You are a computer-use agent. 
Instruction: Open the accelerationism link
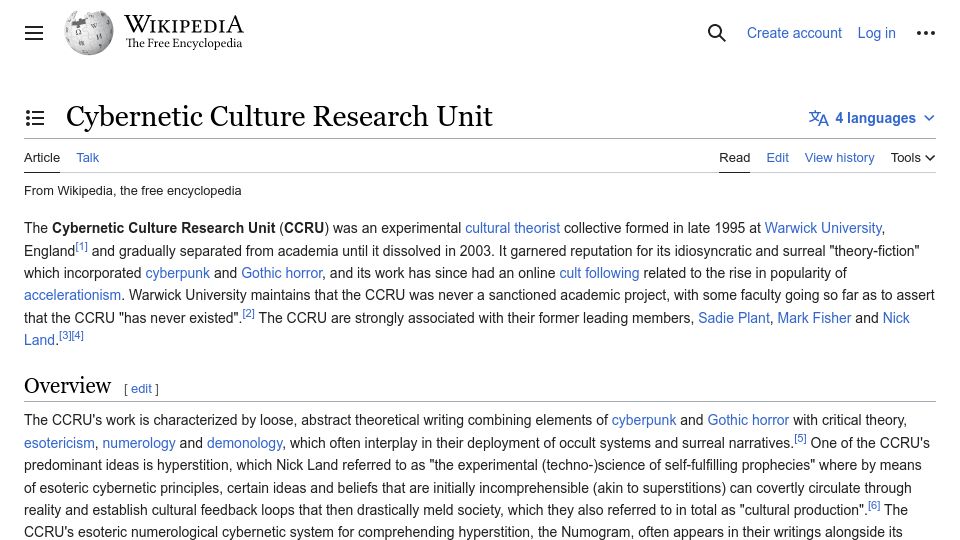tap(72, 295)
